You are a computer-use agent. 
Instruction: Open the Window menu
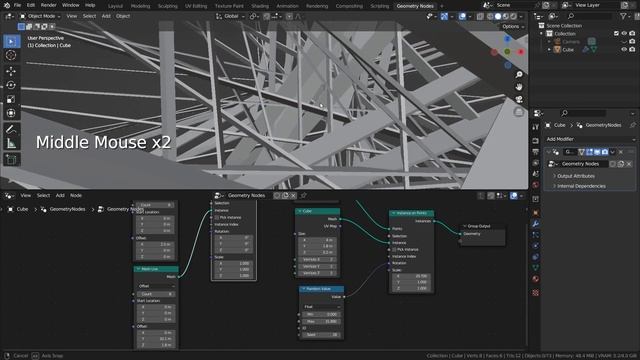tap(70, 5)
